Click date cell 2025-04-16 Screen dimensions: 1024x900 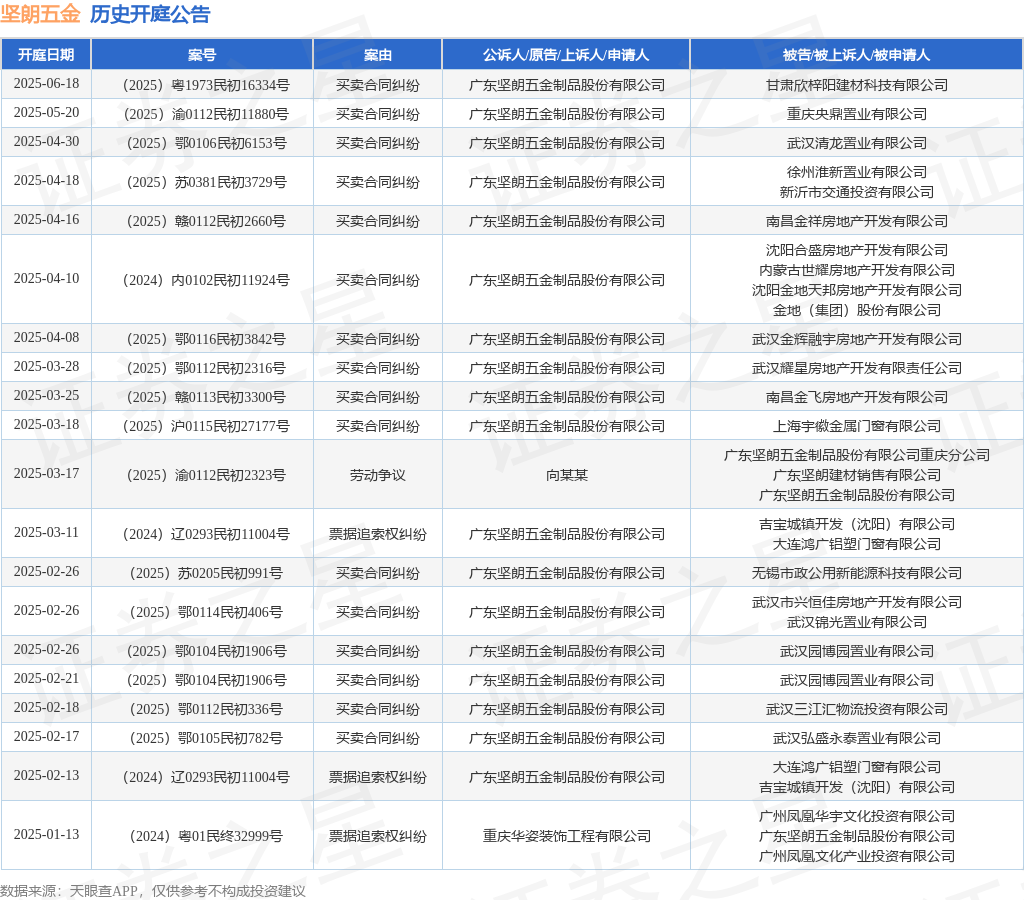coord(46,219)
